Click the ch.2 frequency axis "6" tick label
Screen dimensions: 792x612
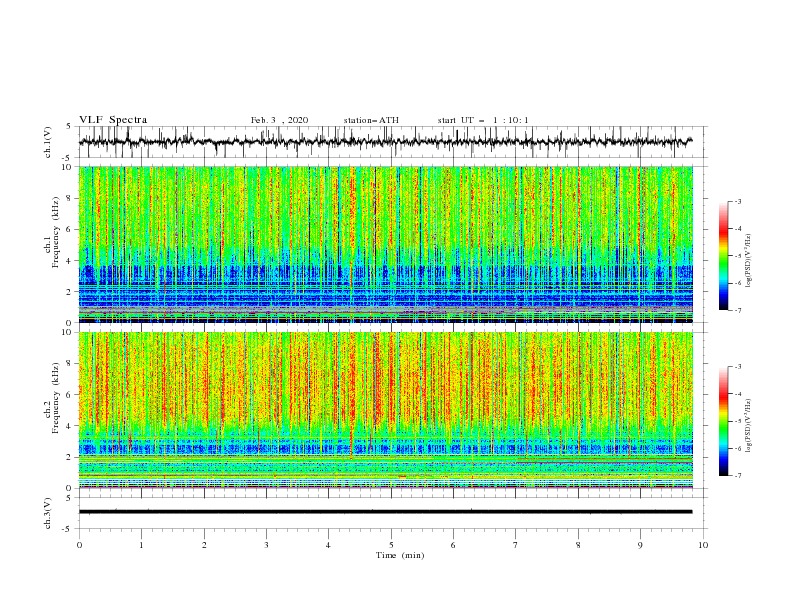point(70,395)
